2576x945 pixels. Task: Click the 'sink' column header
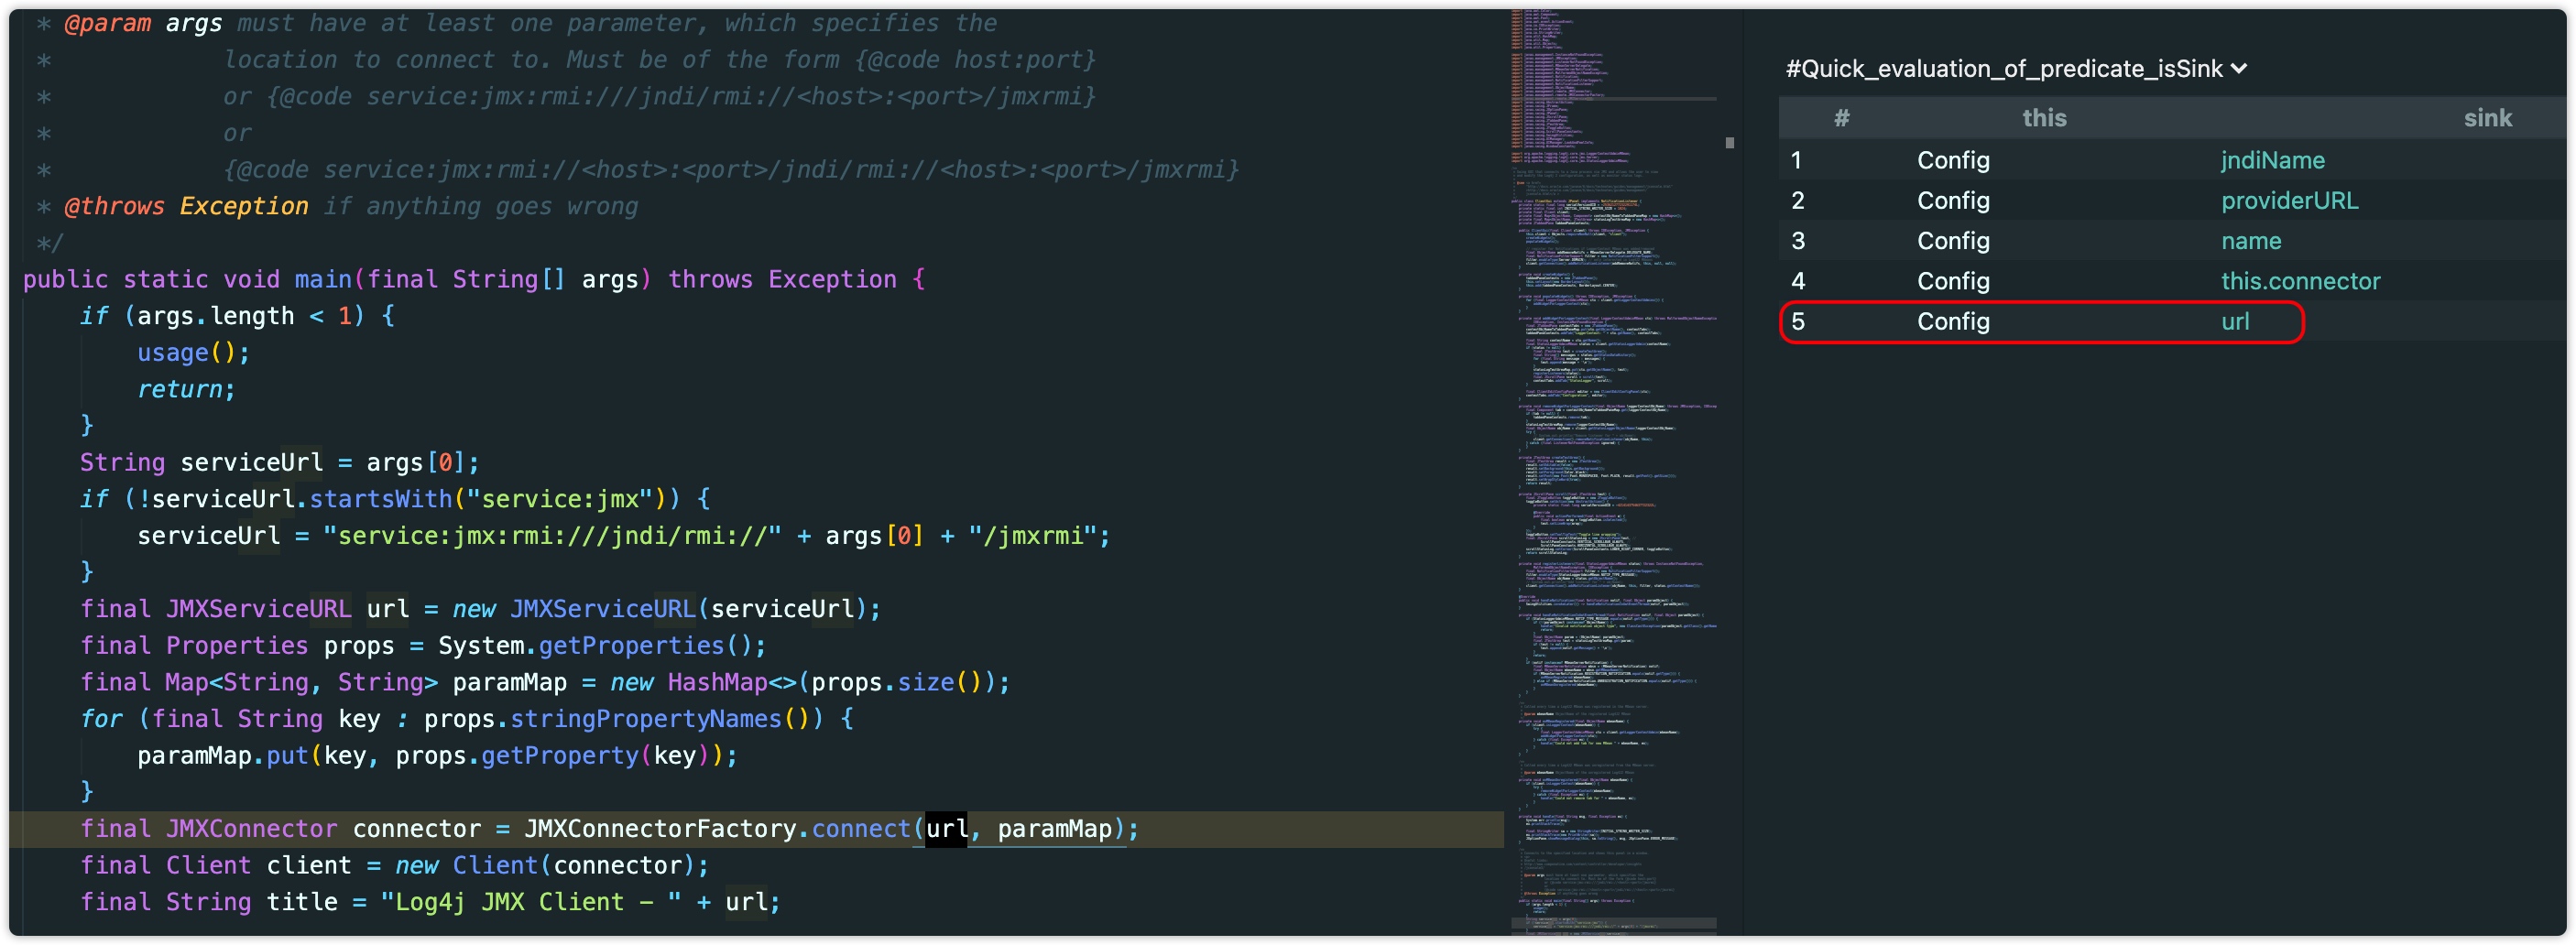tap(2487, 118)
